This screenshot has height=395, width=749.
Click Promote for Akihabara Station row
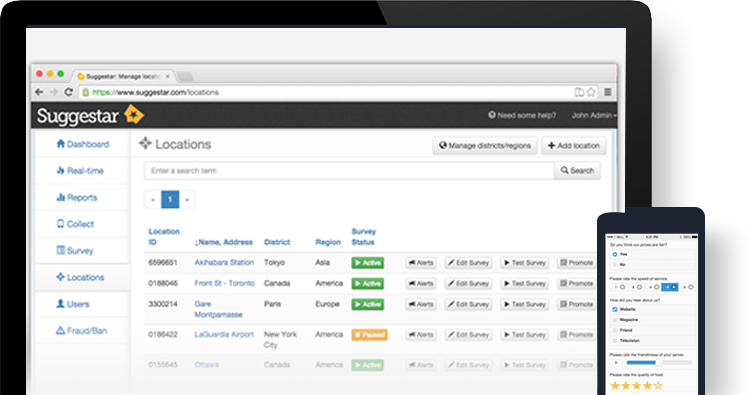tap(576, 263)
